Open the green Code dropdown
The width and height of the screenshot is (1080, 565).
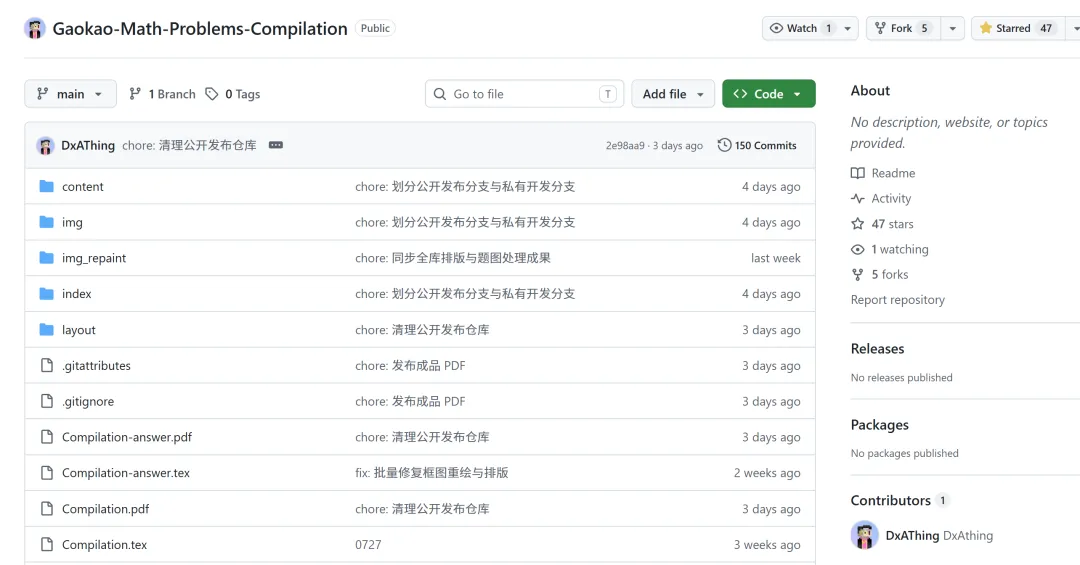click(769, 94)
